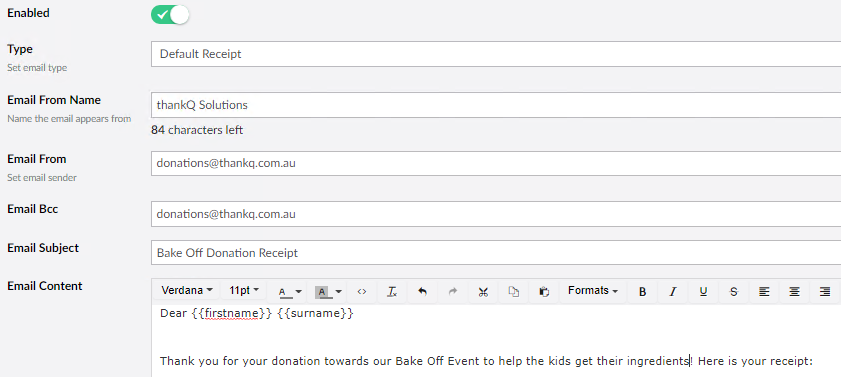Click the clear formatting icon
Image resolution: width=841 pixels, height=377 pixels.
(x=392, y=292)
